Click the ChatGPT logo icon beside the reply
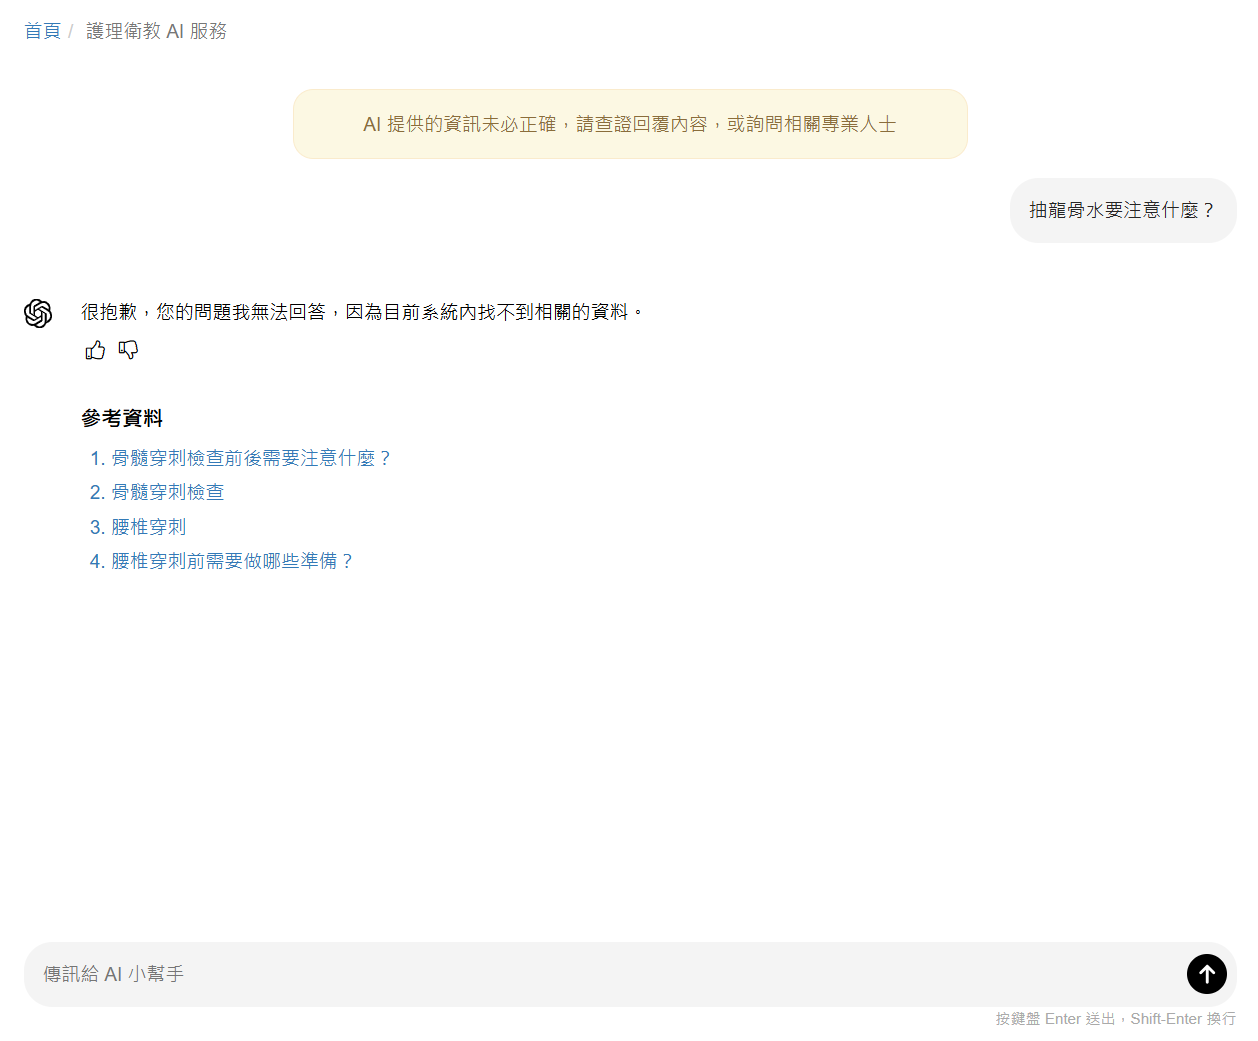Screen dimensions: 1258x1041 pos(38,312)
